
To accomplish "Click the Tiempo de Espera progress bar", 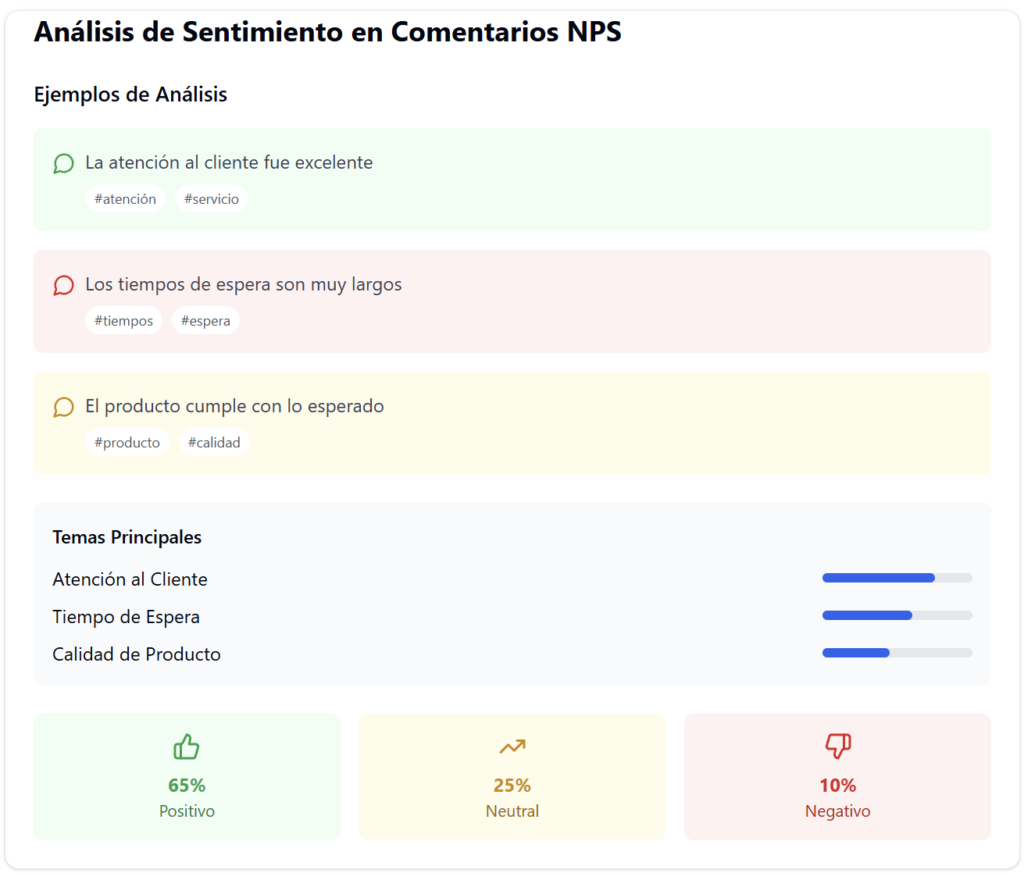I will (897, 615).
